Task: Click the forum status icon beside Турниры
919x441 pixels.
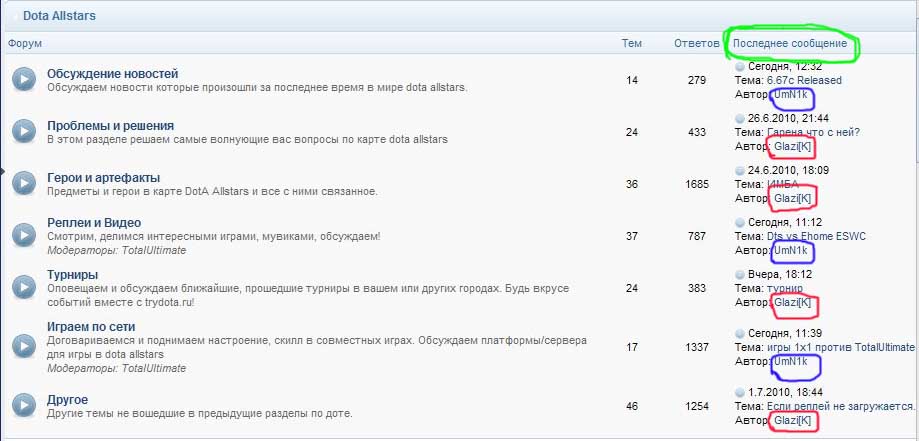Action: (24, 287)
